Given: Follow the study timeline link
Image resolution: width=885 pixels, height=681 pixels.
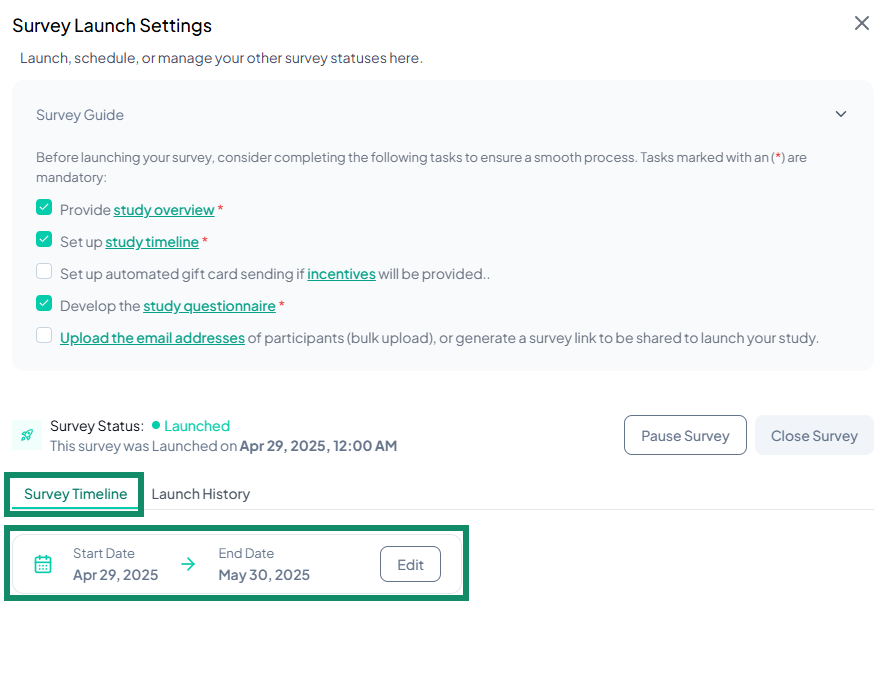Looking at the screenshot, I should tap(152, 242).
